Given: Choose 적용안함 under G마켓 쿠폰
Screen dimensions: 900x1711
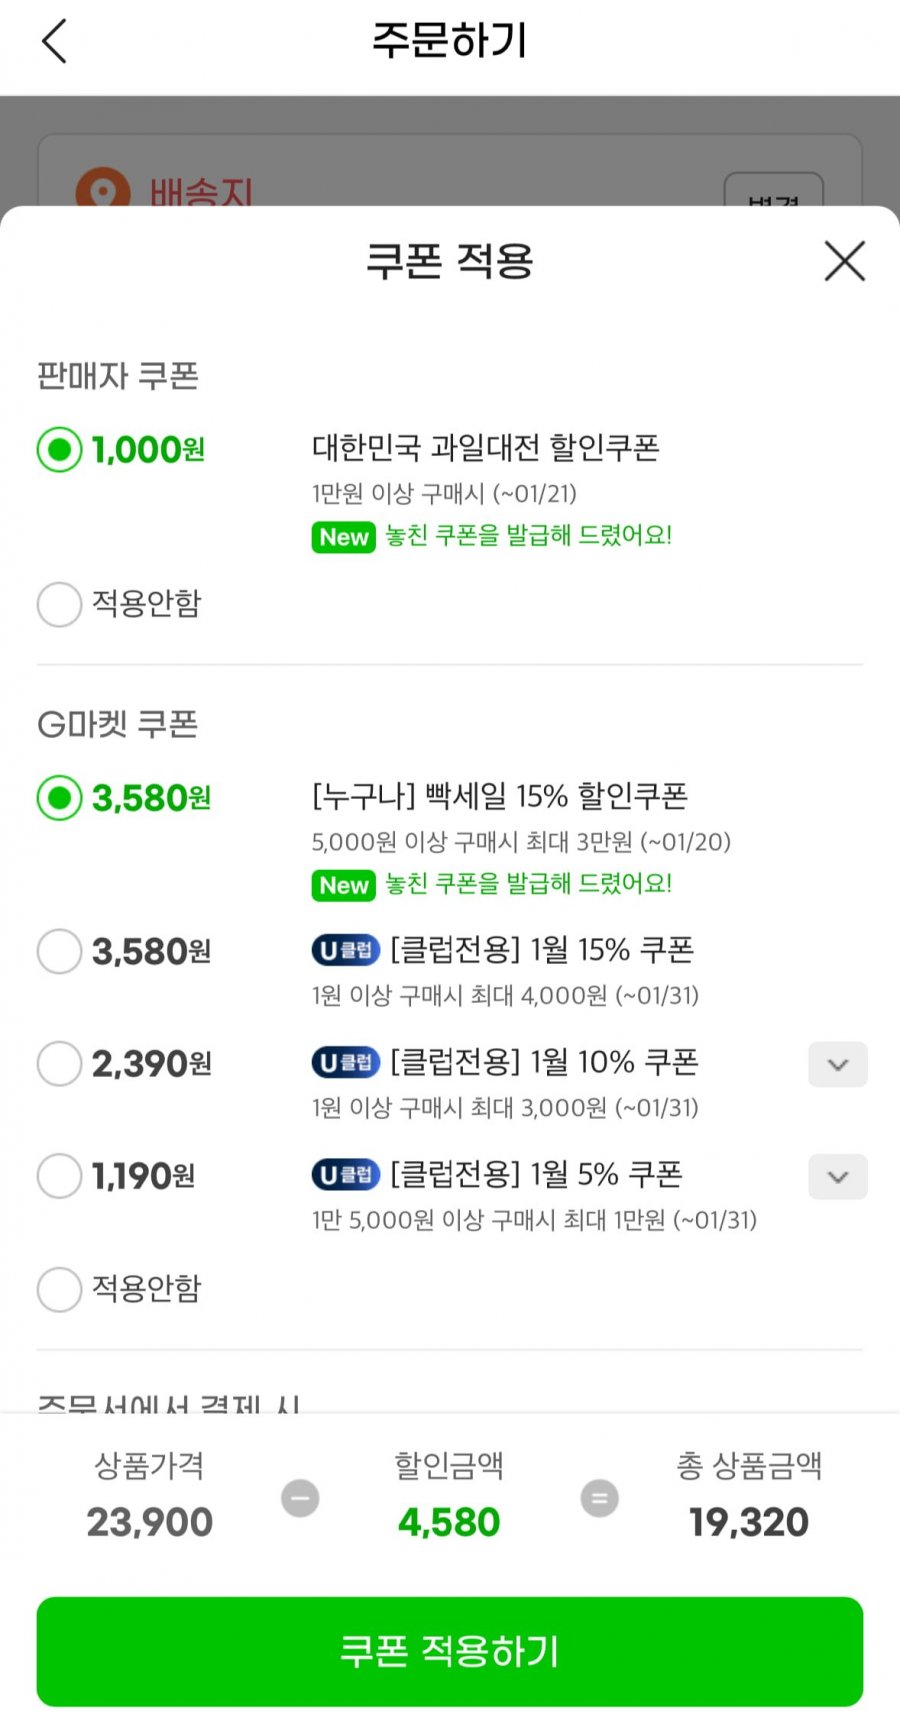Looking at the screenshot, I should (x=59, y=1289).
